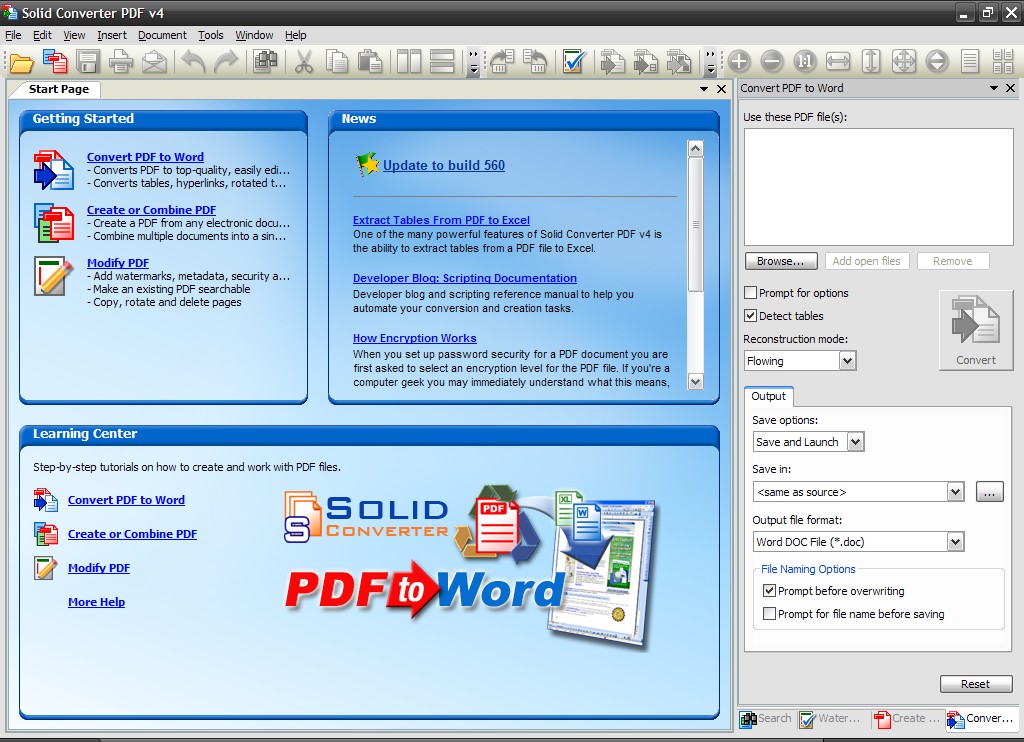Open the Reconstruction mode Flowing dropdown
Image resolution: width=1024 pixels, height=742 pixels.
pos(847,361)
